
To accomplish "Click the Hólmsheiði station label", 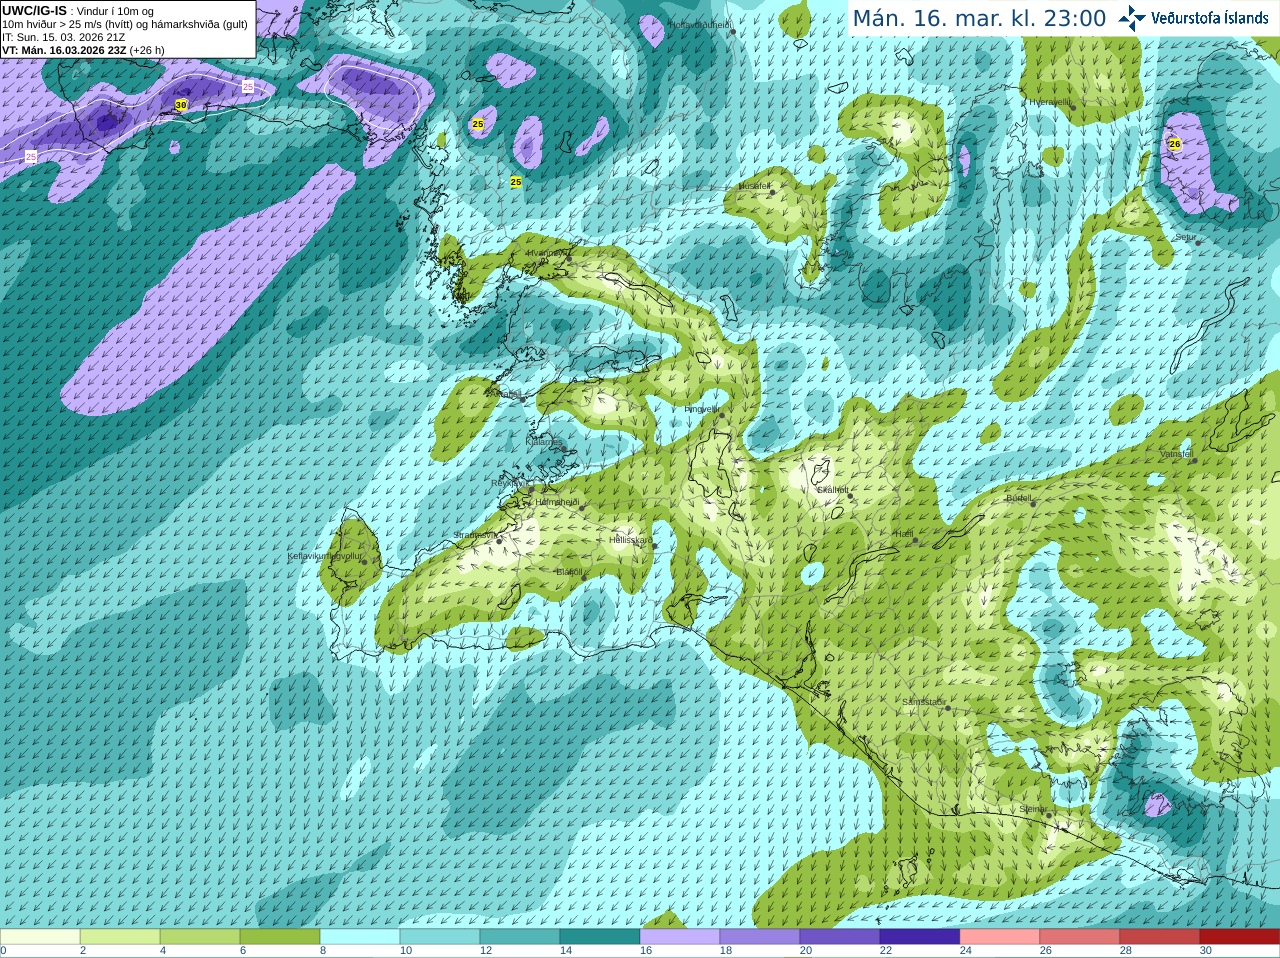I will point(557,502).
